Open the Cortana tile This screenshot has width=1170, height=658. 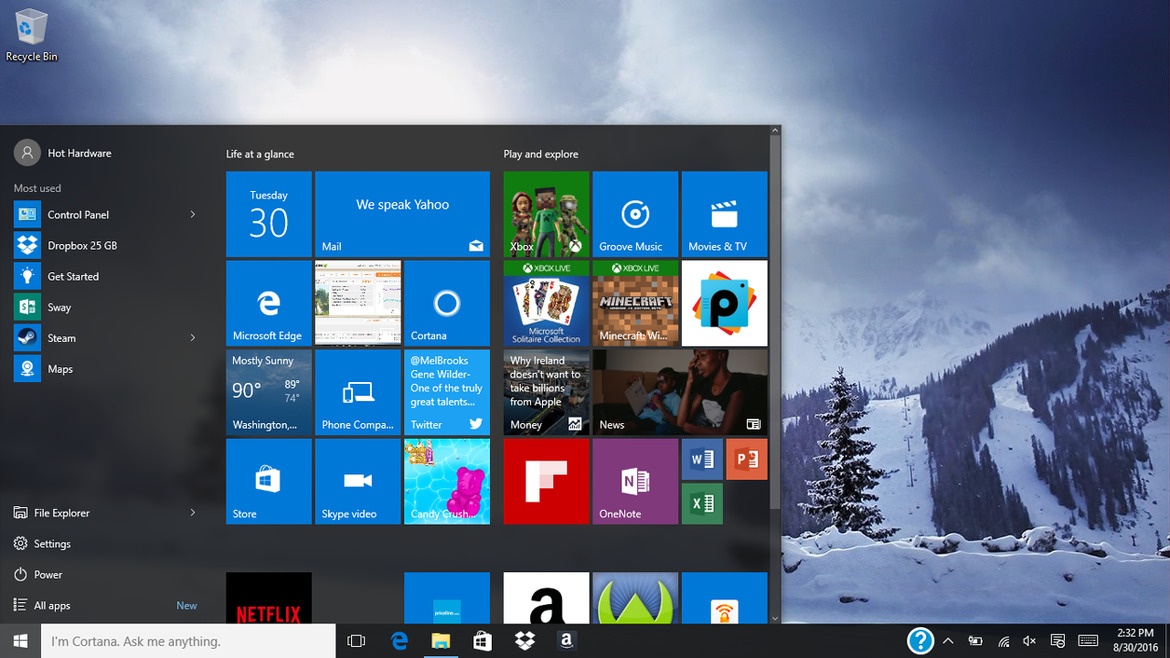(x=447, y=303)
